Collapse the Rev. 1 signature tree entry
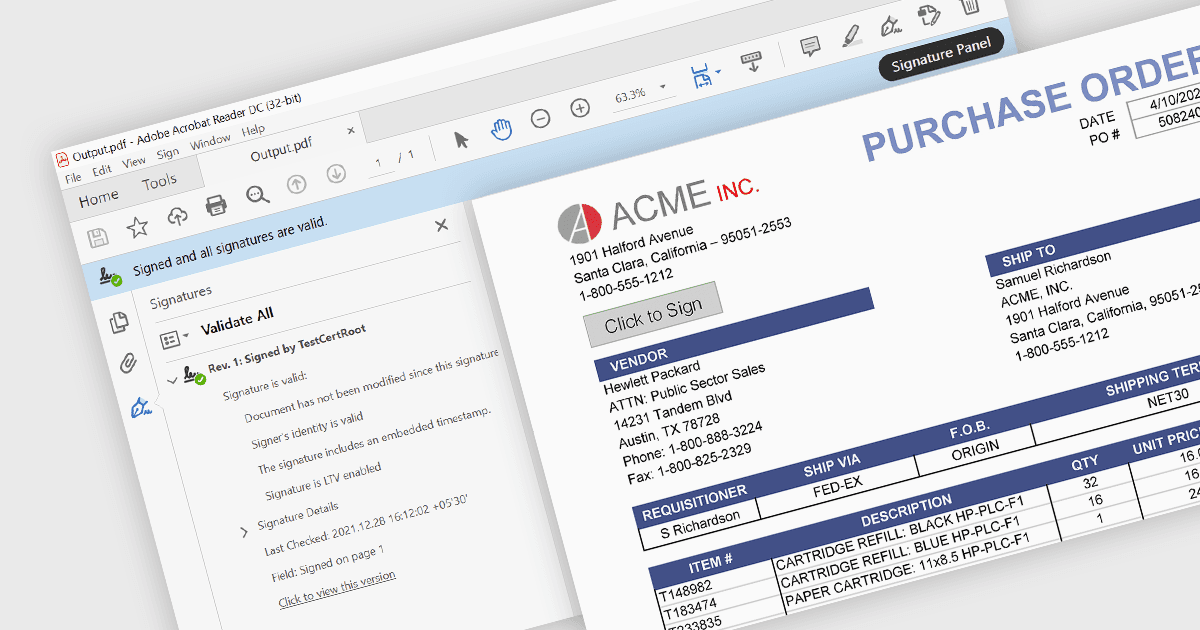 [174, 381]
